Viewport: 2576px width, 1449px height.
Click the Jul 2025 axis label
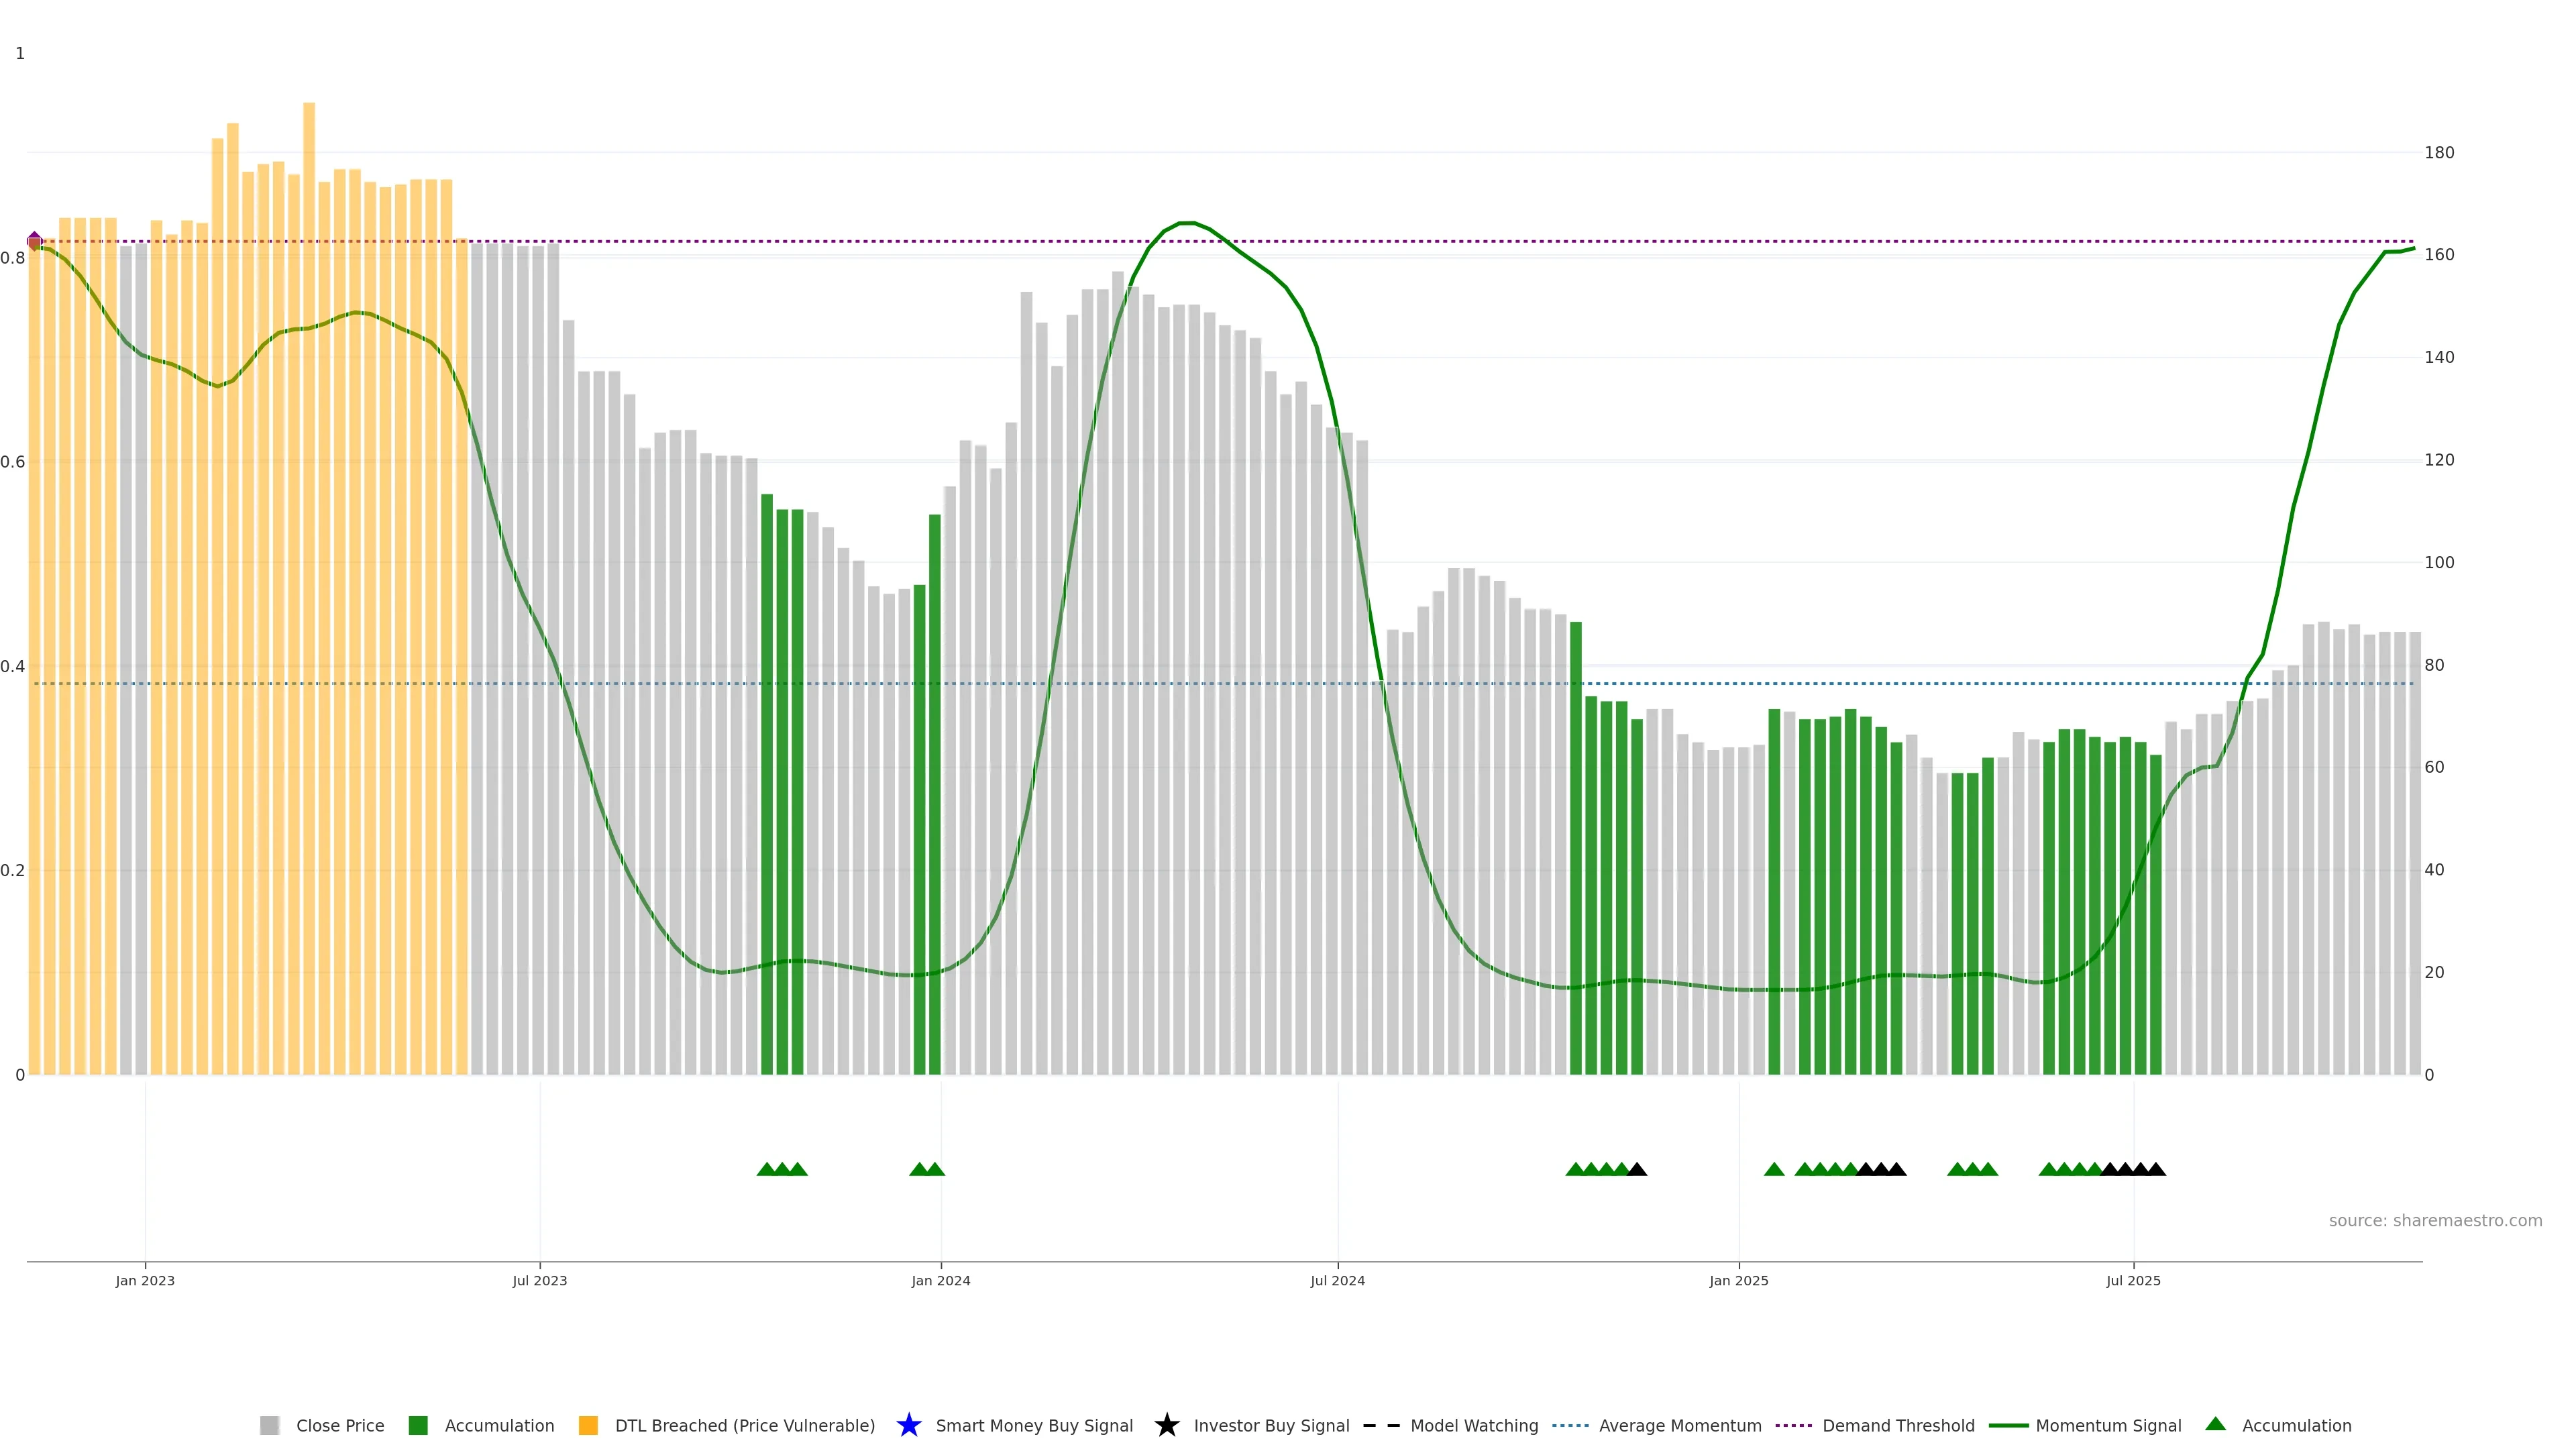2133,1280
